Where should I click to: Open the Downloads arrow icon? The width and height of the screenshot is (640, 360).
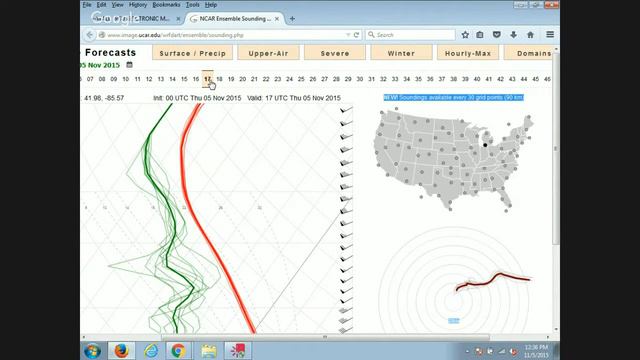pyautogui.click(x=513, y=35)
